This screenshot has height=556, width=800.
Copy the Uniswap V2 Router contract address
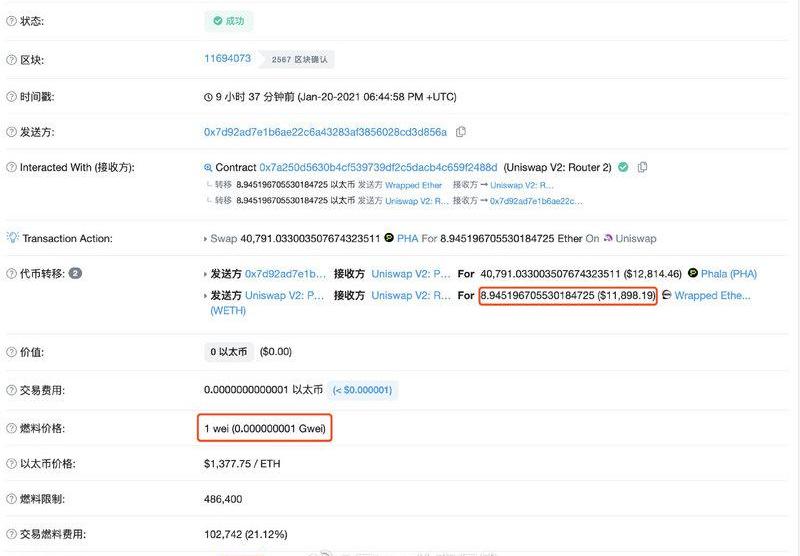(642, 167)
